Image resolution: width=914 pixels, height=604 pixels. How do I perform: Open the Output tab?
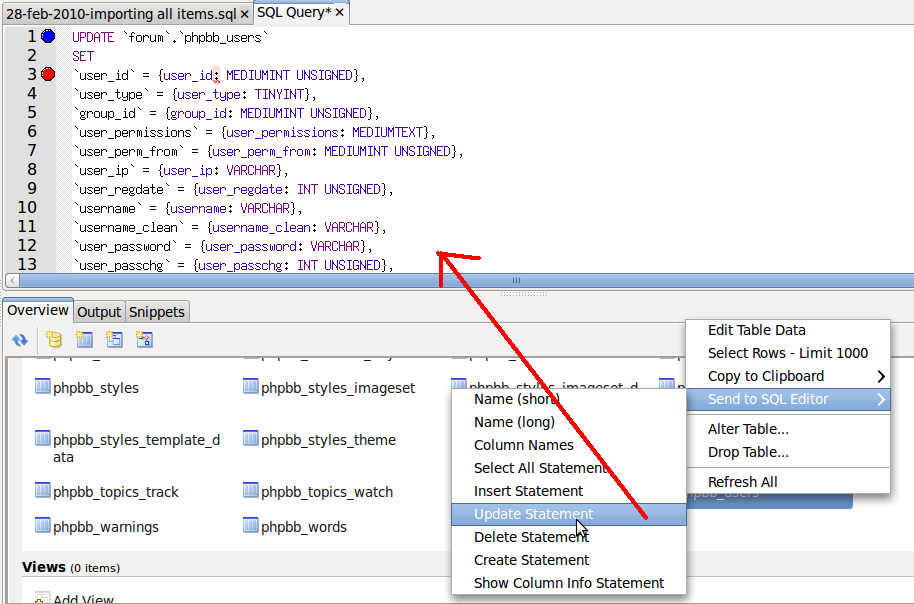(99, 312)
